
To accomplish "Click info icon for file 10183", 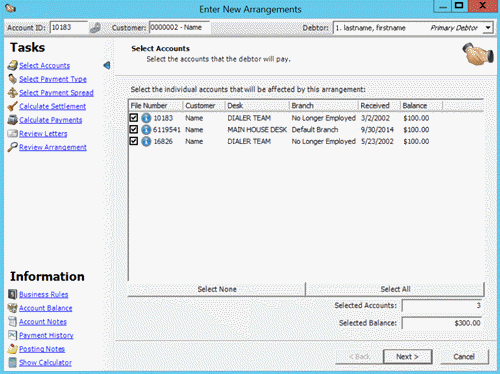I will click(x=146, y=118).
